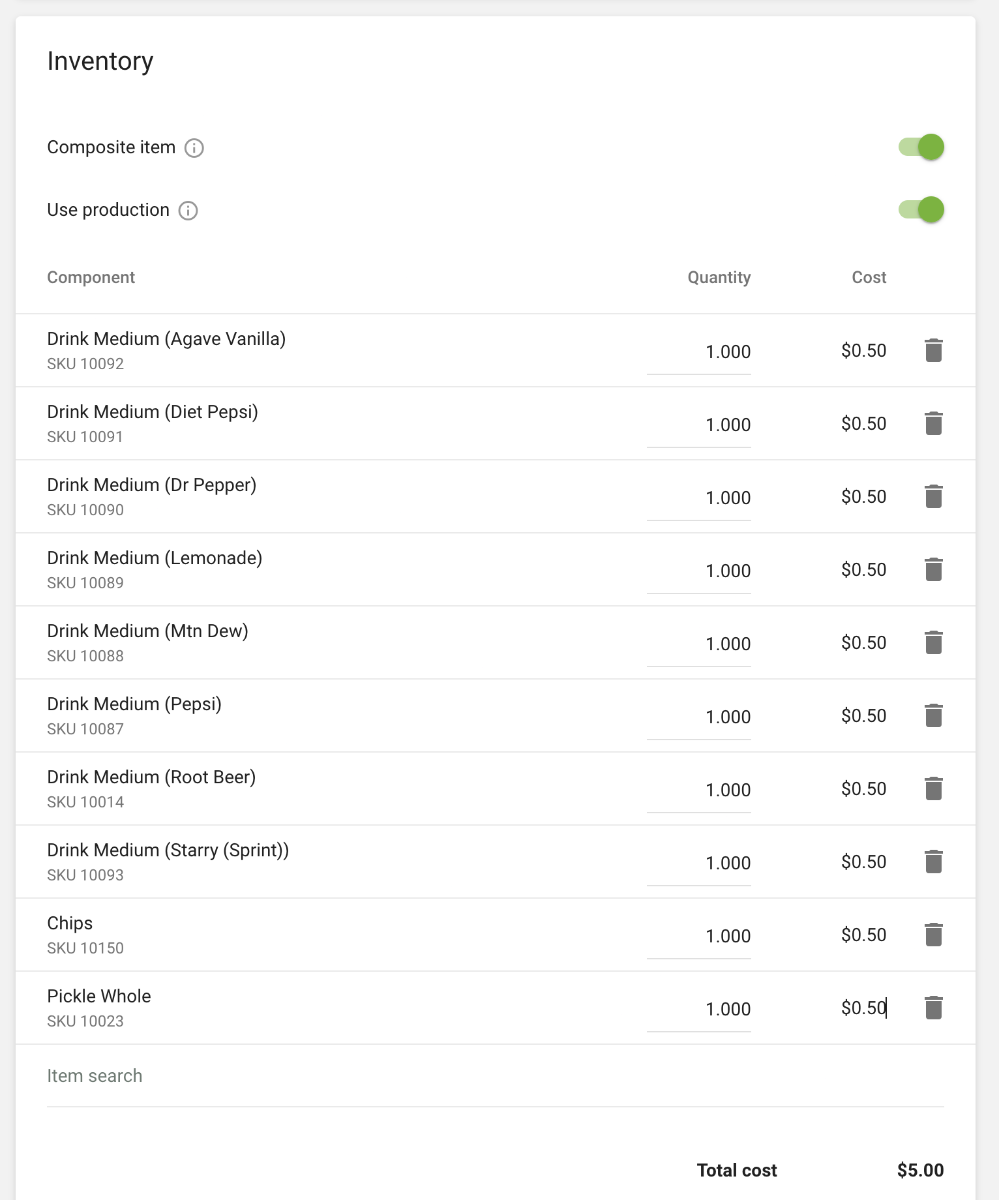
Task: Show info tooltip for Composite item
Action: pyautogui.click(x=195, y=148)
